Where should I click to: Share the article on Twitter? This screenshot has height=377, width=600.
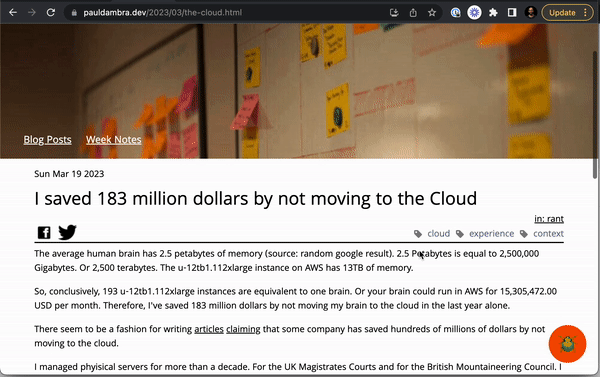(67, 232)
